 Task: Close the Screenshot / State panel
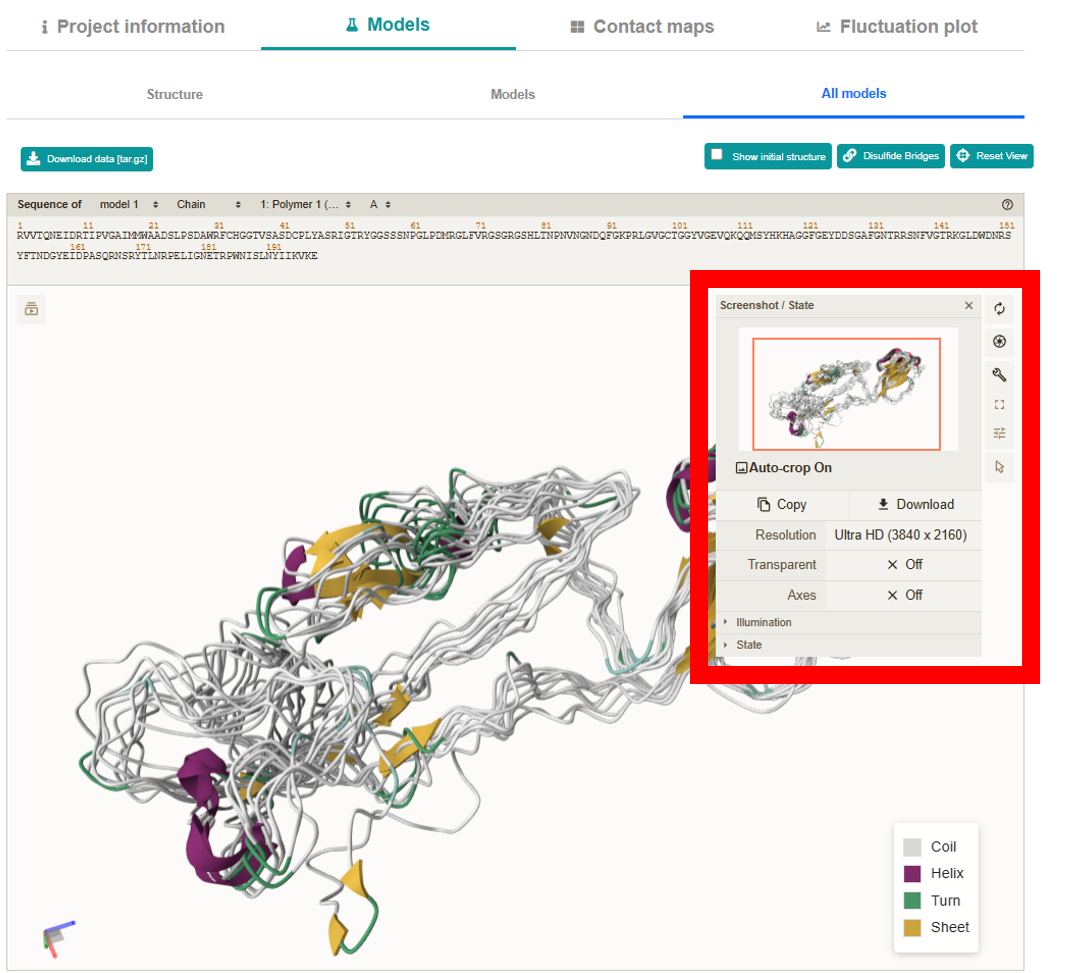click(x=969, y=306)
